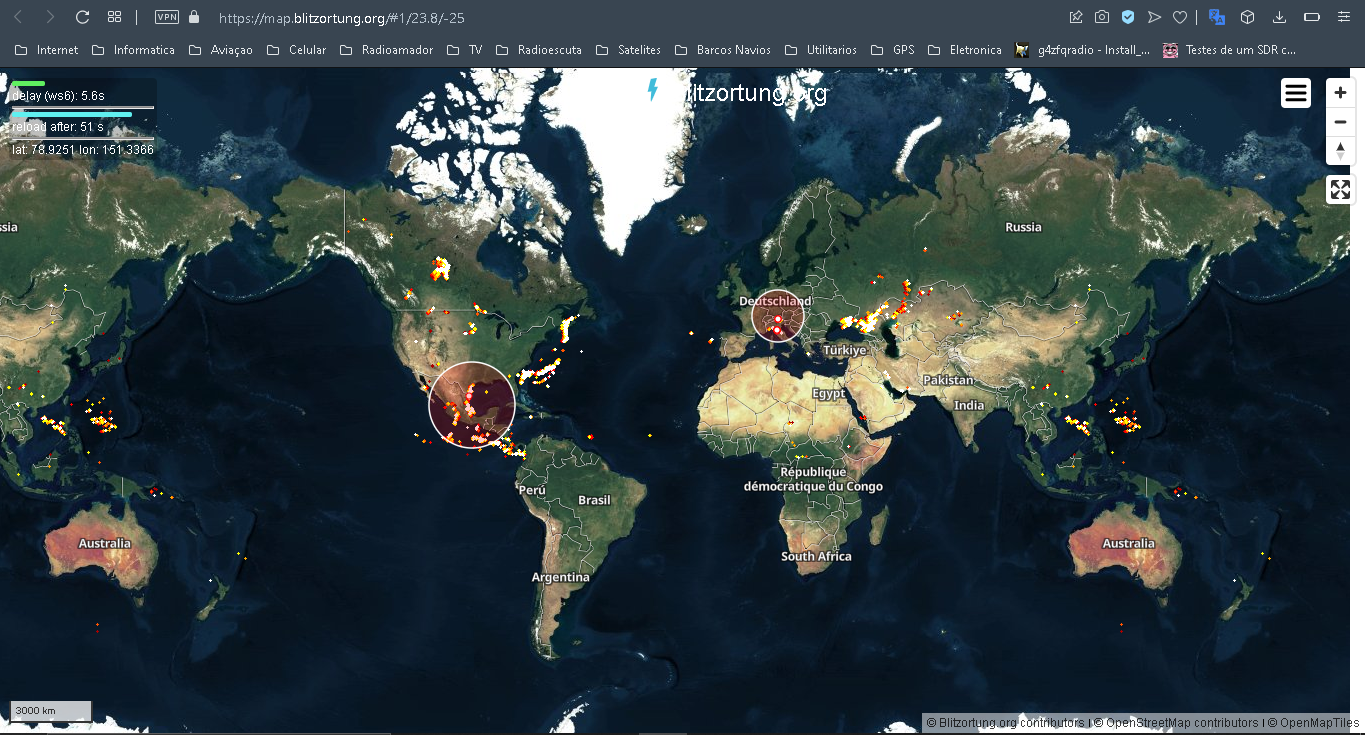Click the OpenMapTiles attribution link
Image resolution: width=1365 pixels, height=735 pixels.
click(x=1320, y=723)
